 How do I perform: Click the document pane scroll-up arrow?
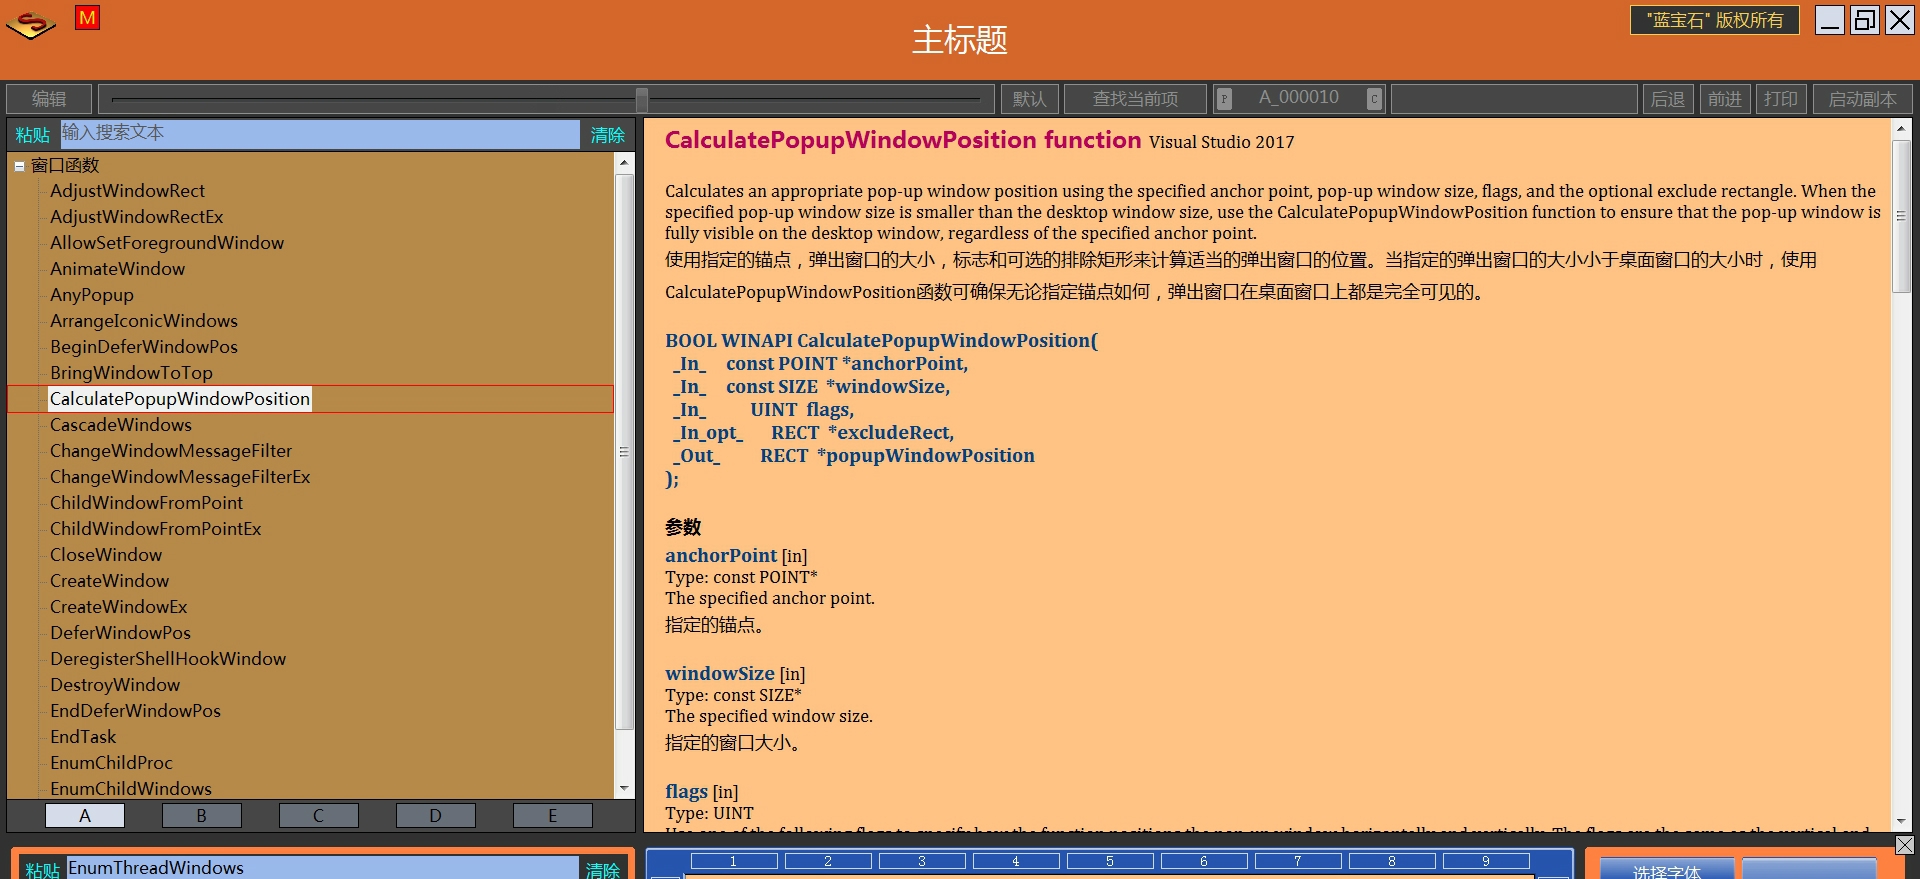coord(1901,129)
